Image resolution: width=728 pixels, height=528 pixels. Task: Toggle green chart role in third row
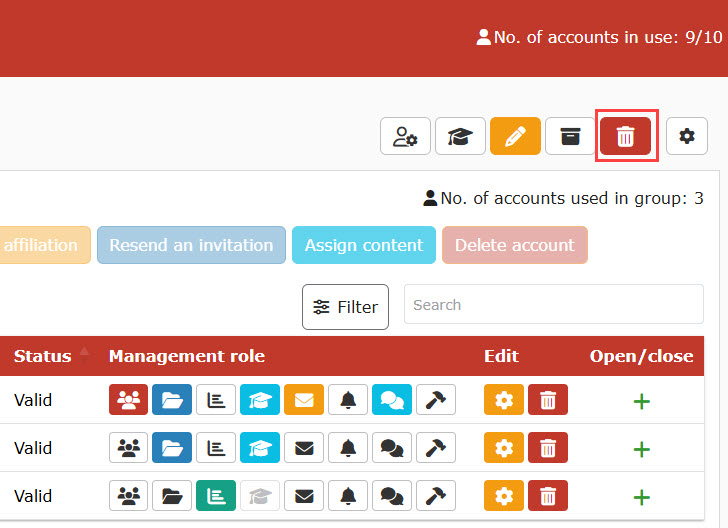click(x=216, y=494)
